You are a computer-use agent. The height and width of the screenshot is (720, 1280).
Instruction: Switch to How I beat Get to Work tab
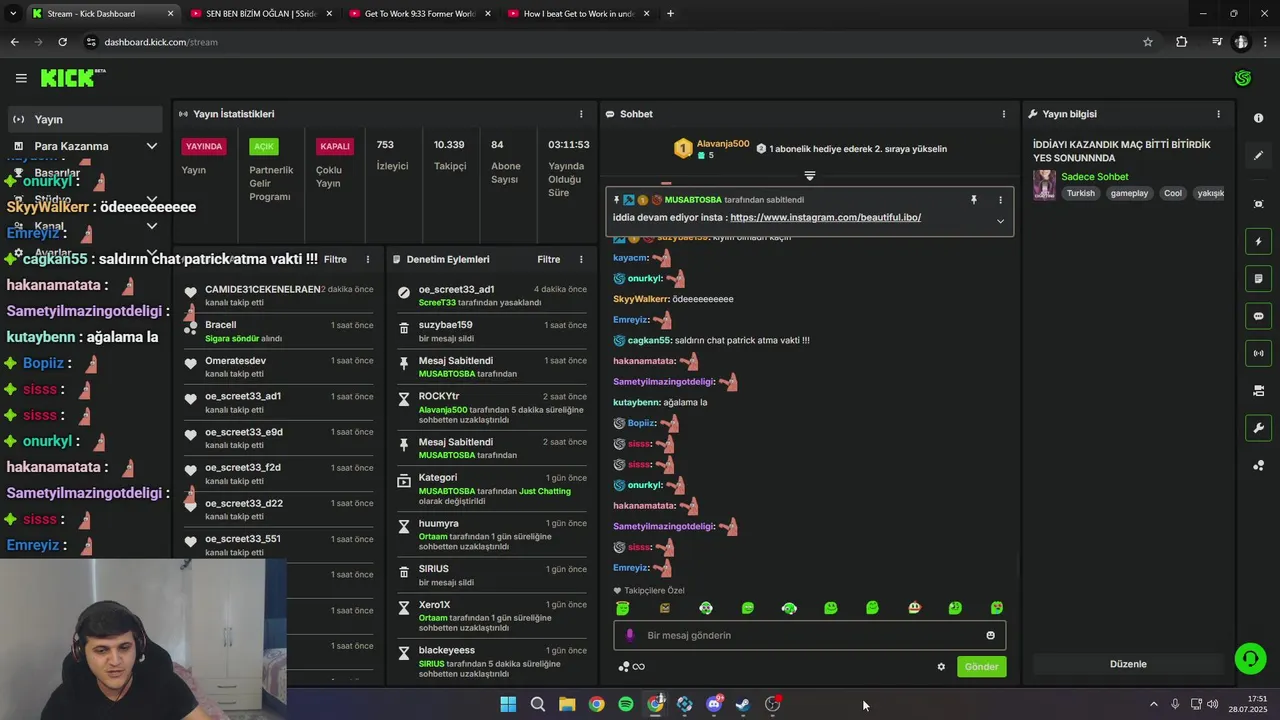point(578,14)
